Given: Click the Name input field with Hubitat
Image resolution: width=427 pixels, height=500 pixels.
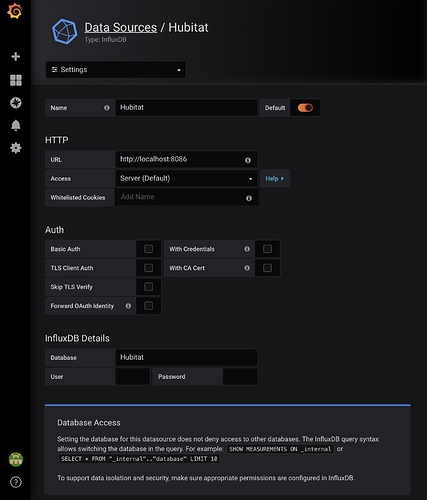Looking at the screenshot, I should [x=186, y=108].
